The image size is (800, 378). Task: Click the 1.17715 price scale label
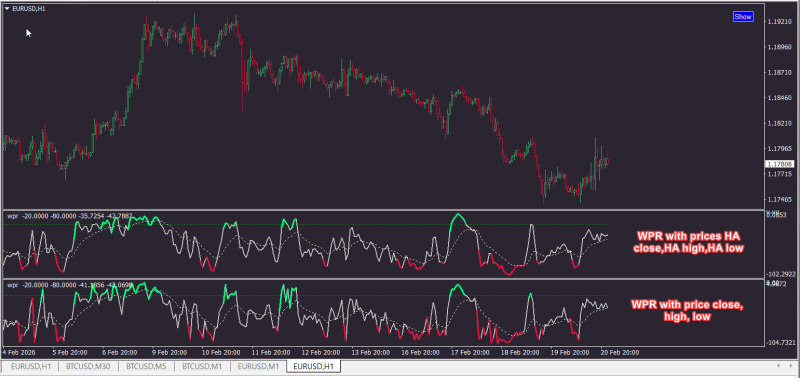tap(780, 174)
